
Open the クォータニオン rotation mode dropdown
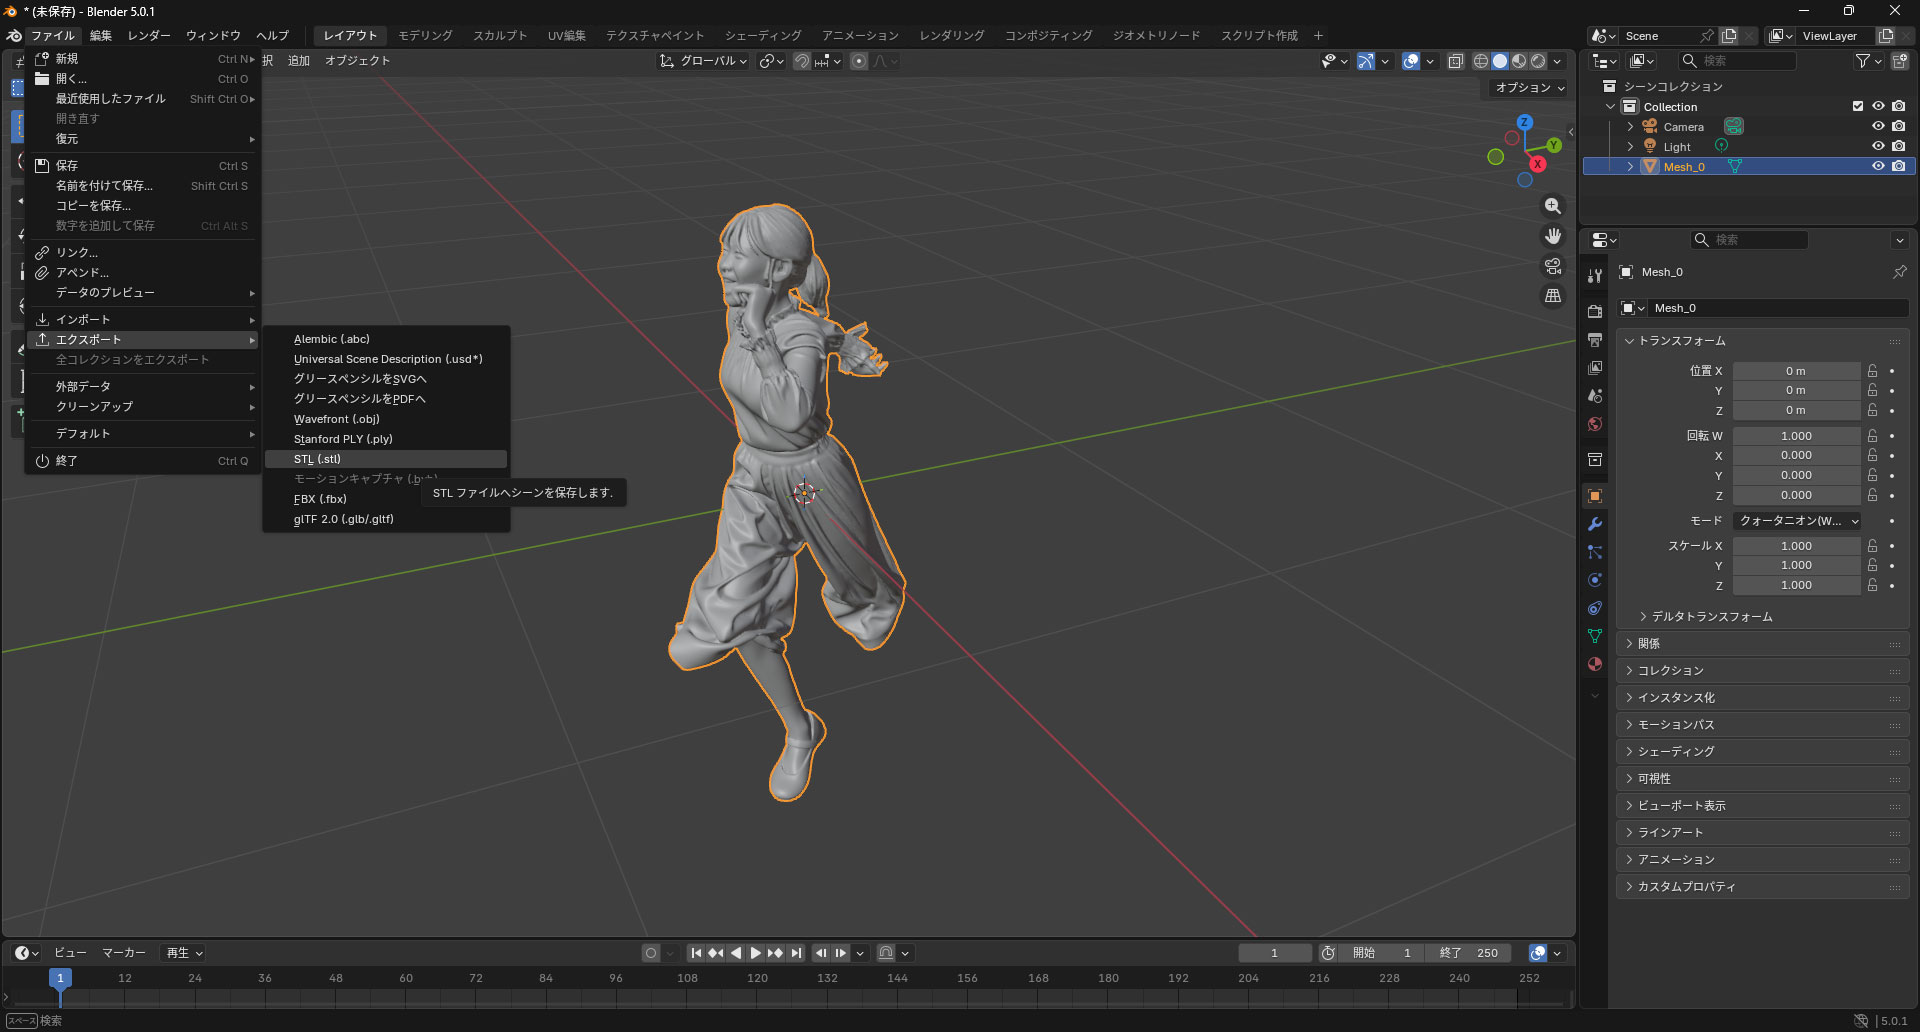pyautogui.click(x=1798, y=521)
